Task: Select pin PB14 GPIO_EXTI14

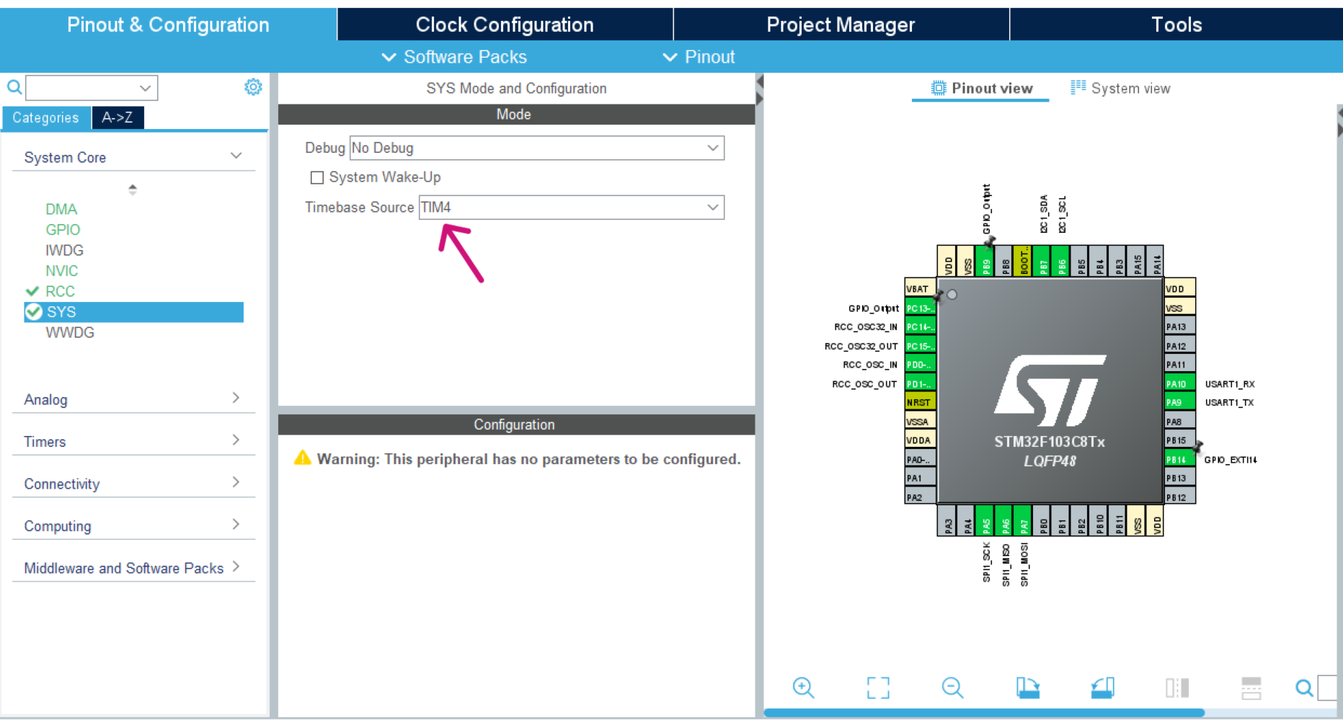Action: (1180, 460)
